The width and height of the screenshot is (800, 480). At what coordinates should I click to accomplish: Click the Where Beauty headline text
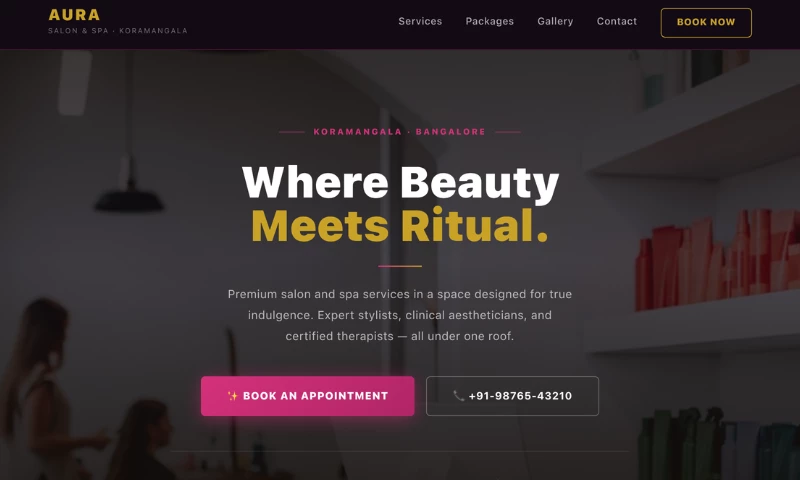401,183
